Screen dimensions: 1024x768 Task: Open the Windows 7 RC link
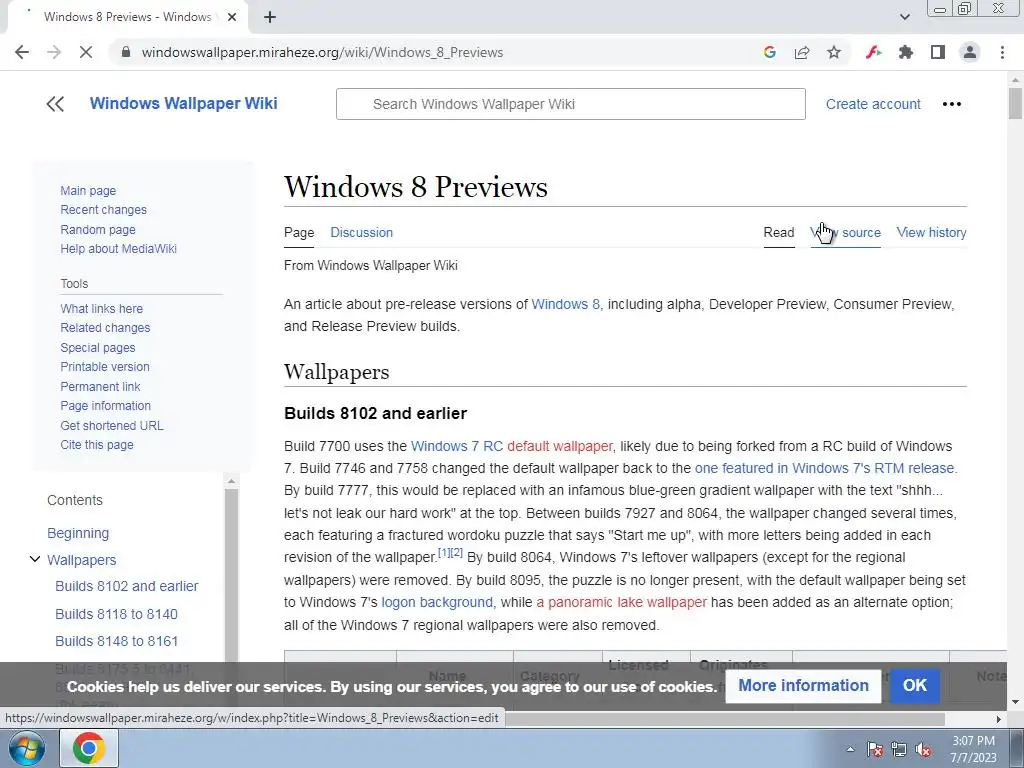[456, 446]
